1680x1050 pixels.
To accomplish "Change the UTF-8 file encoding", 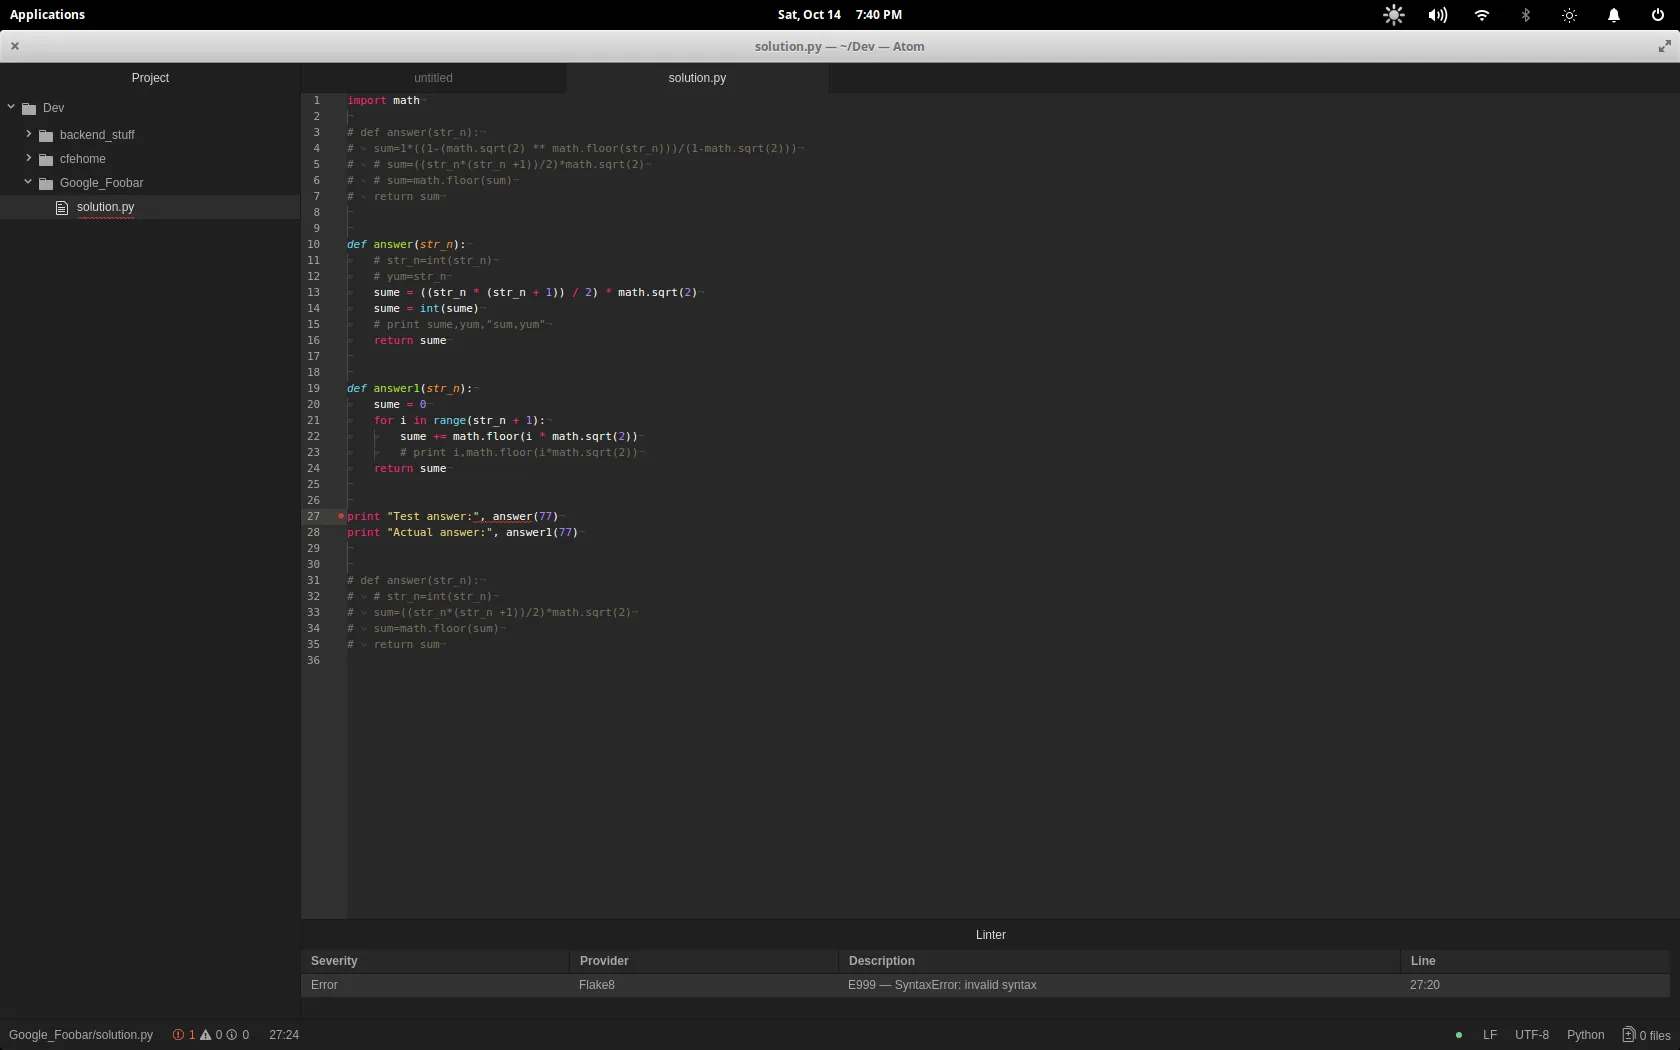I will pos(1531,1035).
